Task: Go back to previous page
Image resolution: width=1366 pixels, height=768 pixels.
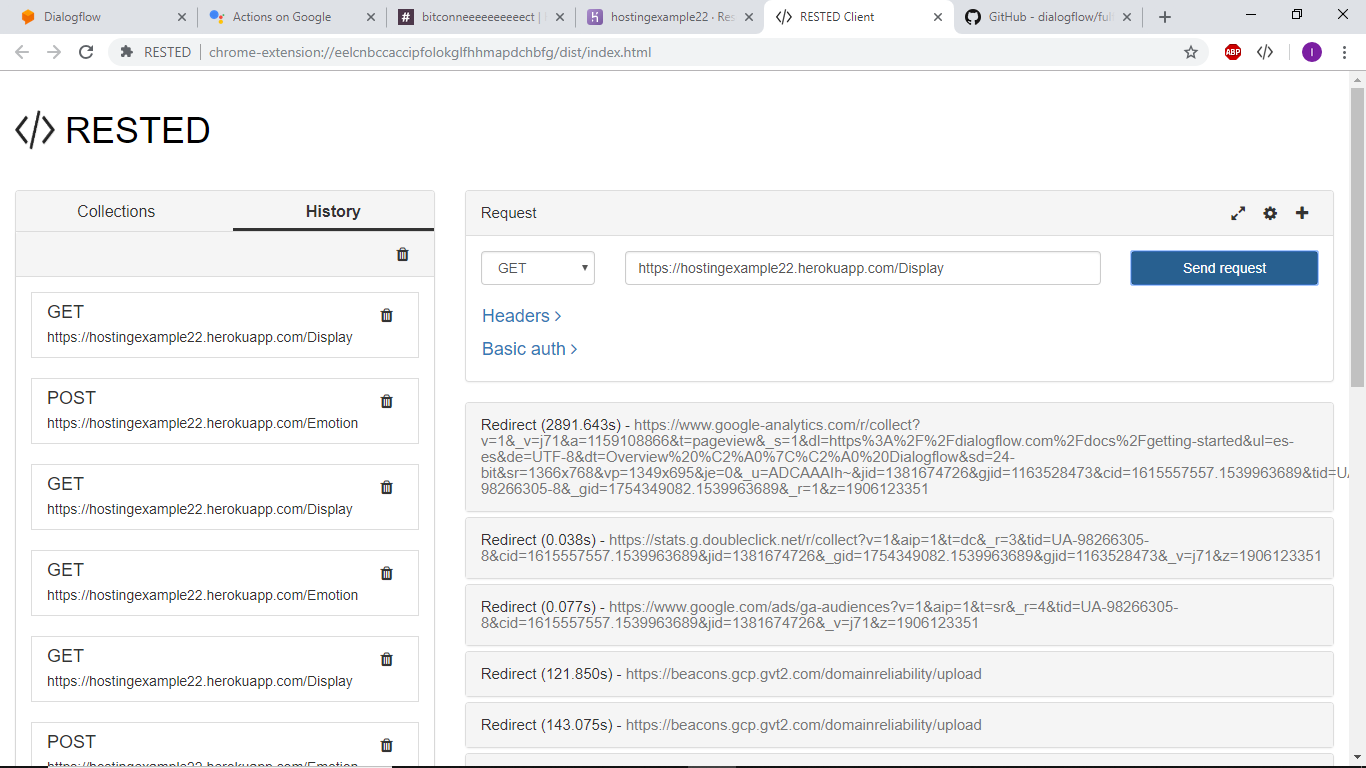Action: (x=22, y=52)
